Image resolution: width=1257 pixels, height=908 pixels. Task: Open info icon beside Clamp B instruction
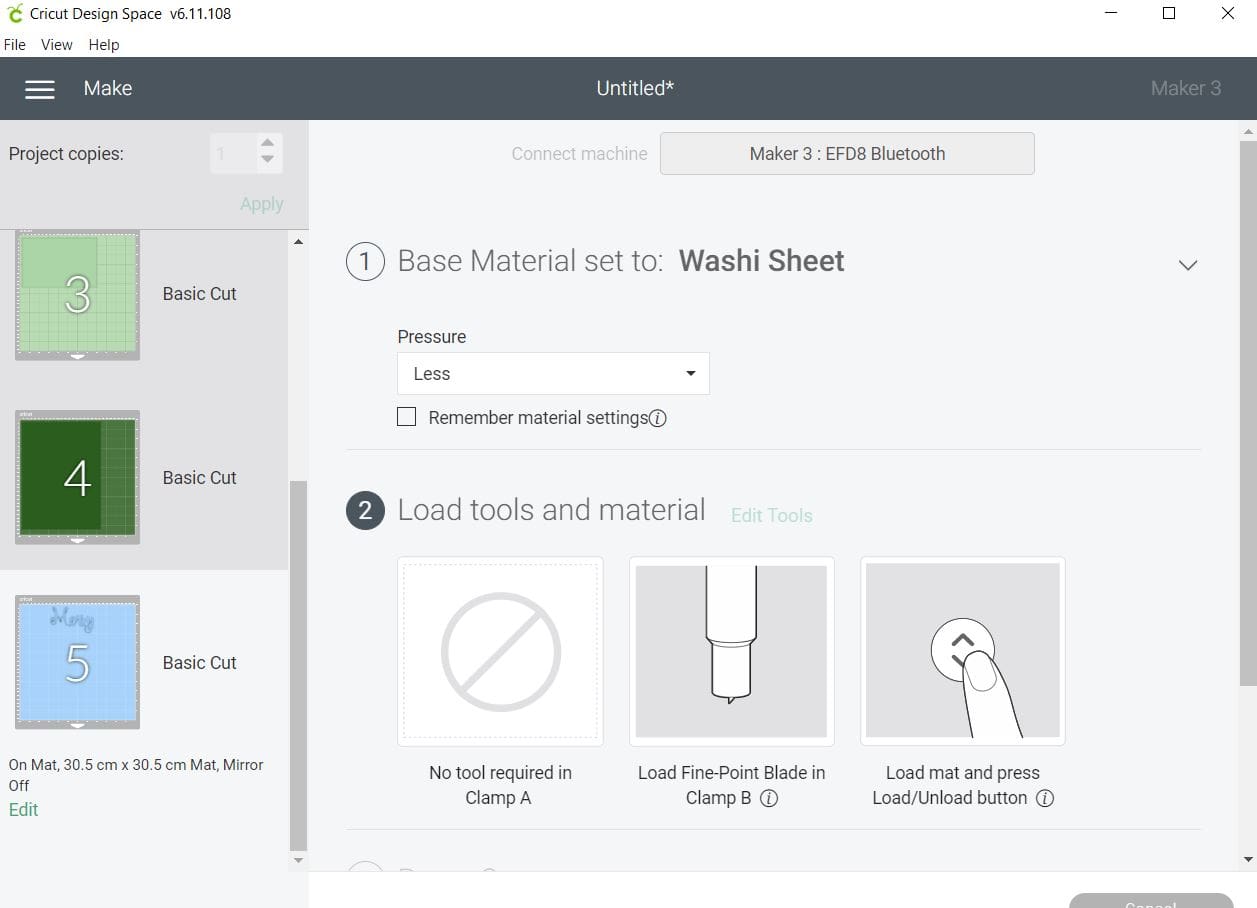[x=769, y=798]
